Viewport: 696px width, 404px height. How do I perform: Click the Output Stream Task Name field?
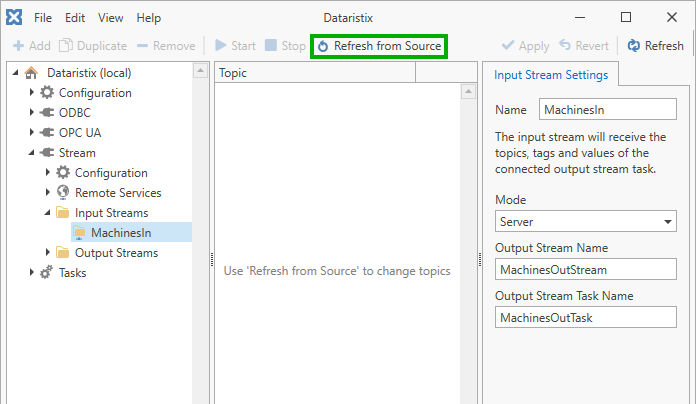[x=585, y=317]
